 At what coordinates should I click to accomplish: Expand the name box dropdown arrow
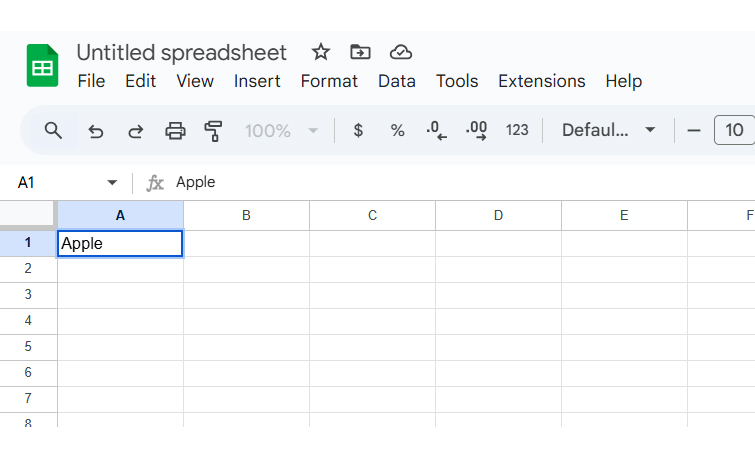pos(112,183)
